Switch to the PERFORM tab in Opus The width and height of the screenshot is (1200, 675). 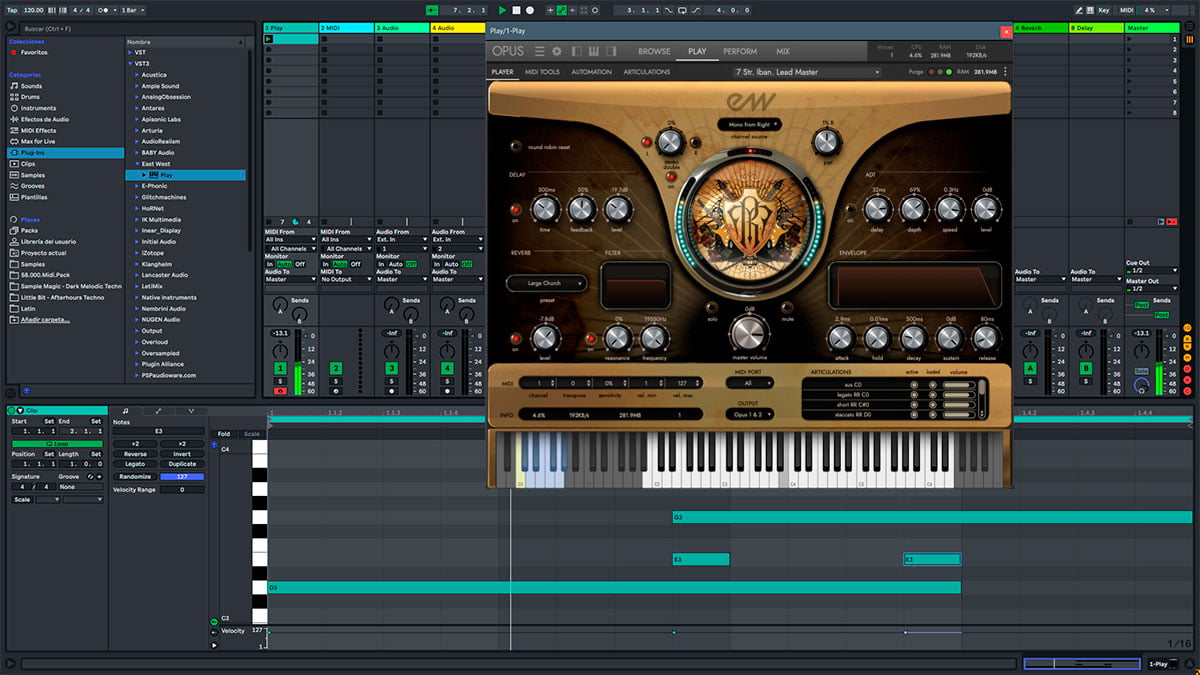(x=740, y=51)
